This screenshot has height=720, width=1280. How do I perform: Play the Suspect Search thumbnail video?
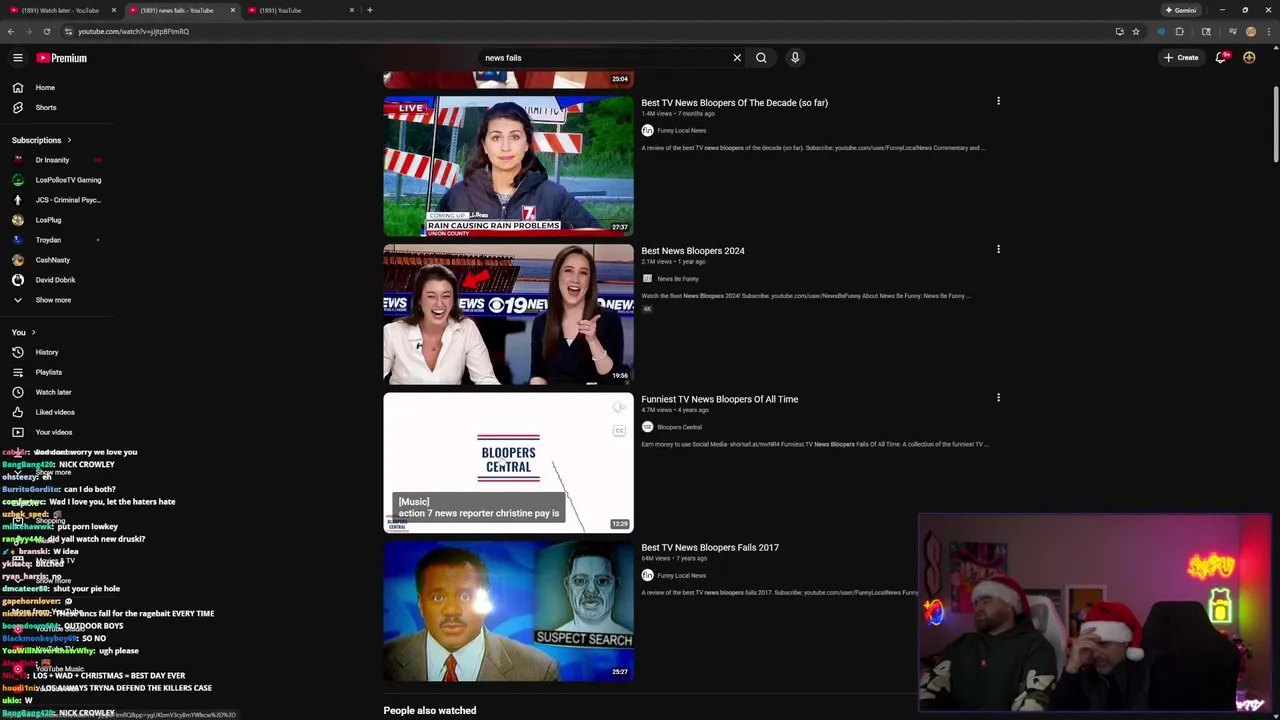508,611
